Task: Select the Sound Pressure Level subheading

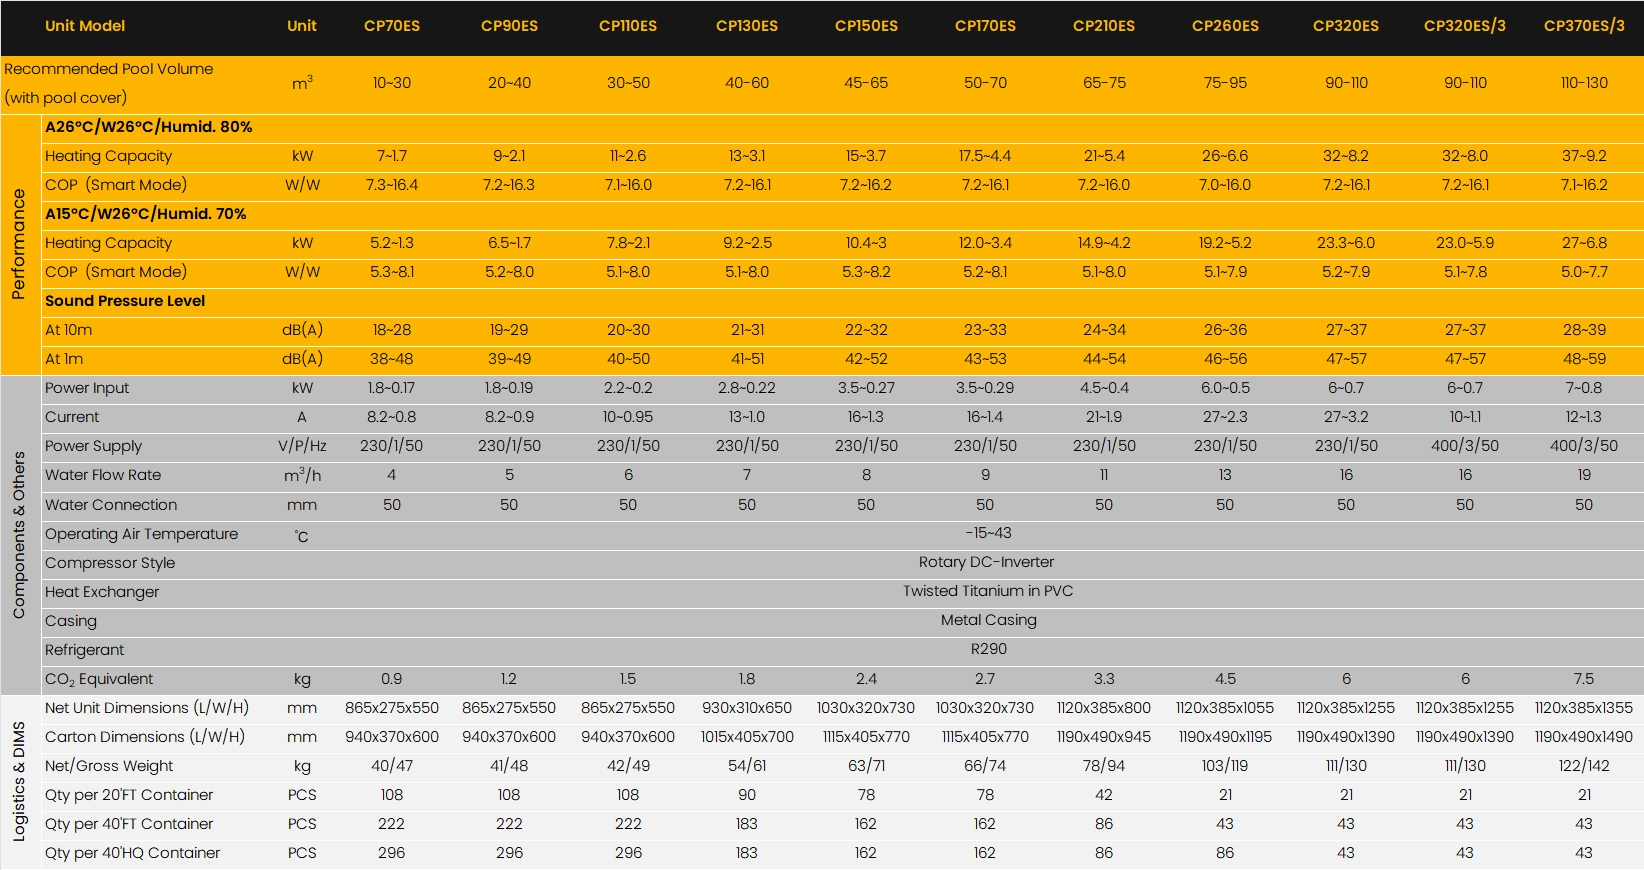Action: point(125,301)
